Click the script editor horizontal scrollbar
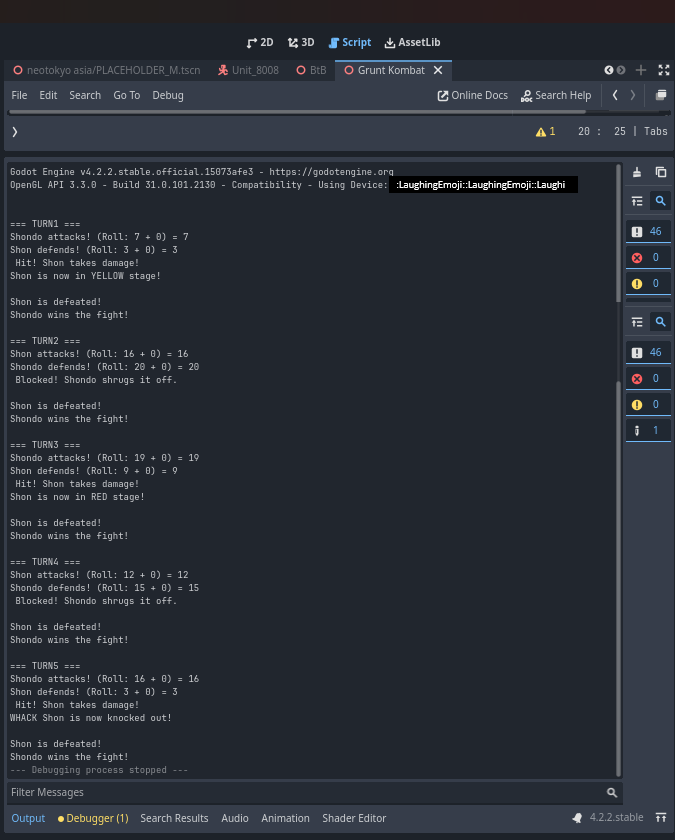This screenshot has height=840, width=675. (297, 112)
